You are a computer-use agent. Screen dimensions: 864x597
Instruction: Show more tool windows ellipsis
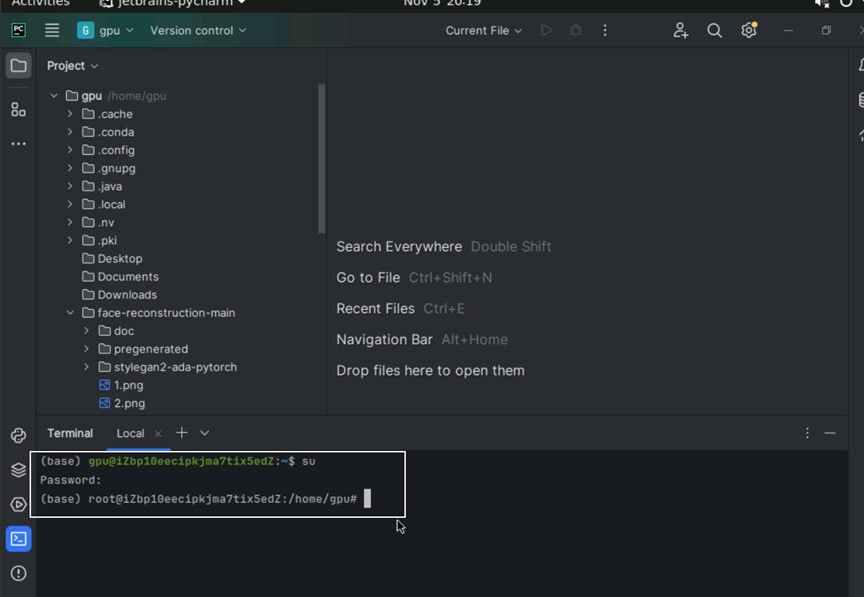pyautogui.click(x=19, y=144)
